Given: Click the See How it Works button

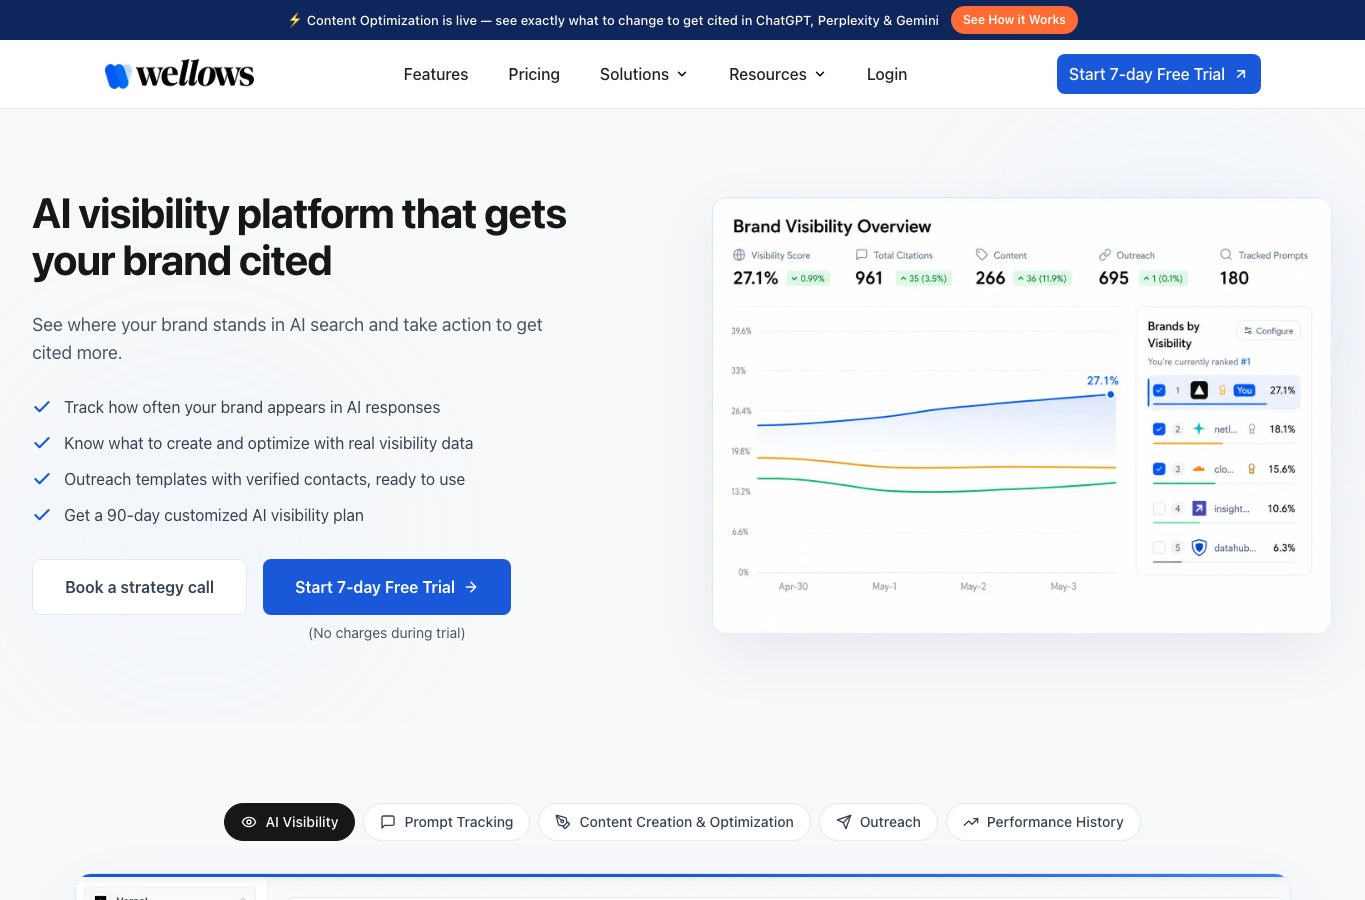Looking at the screenshot, I should coord(1014,20).
